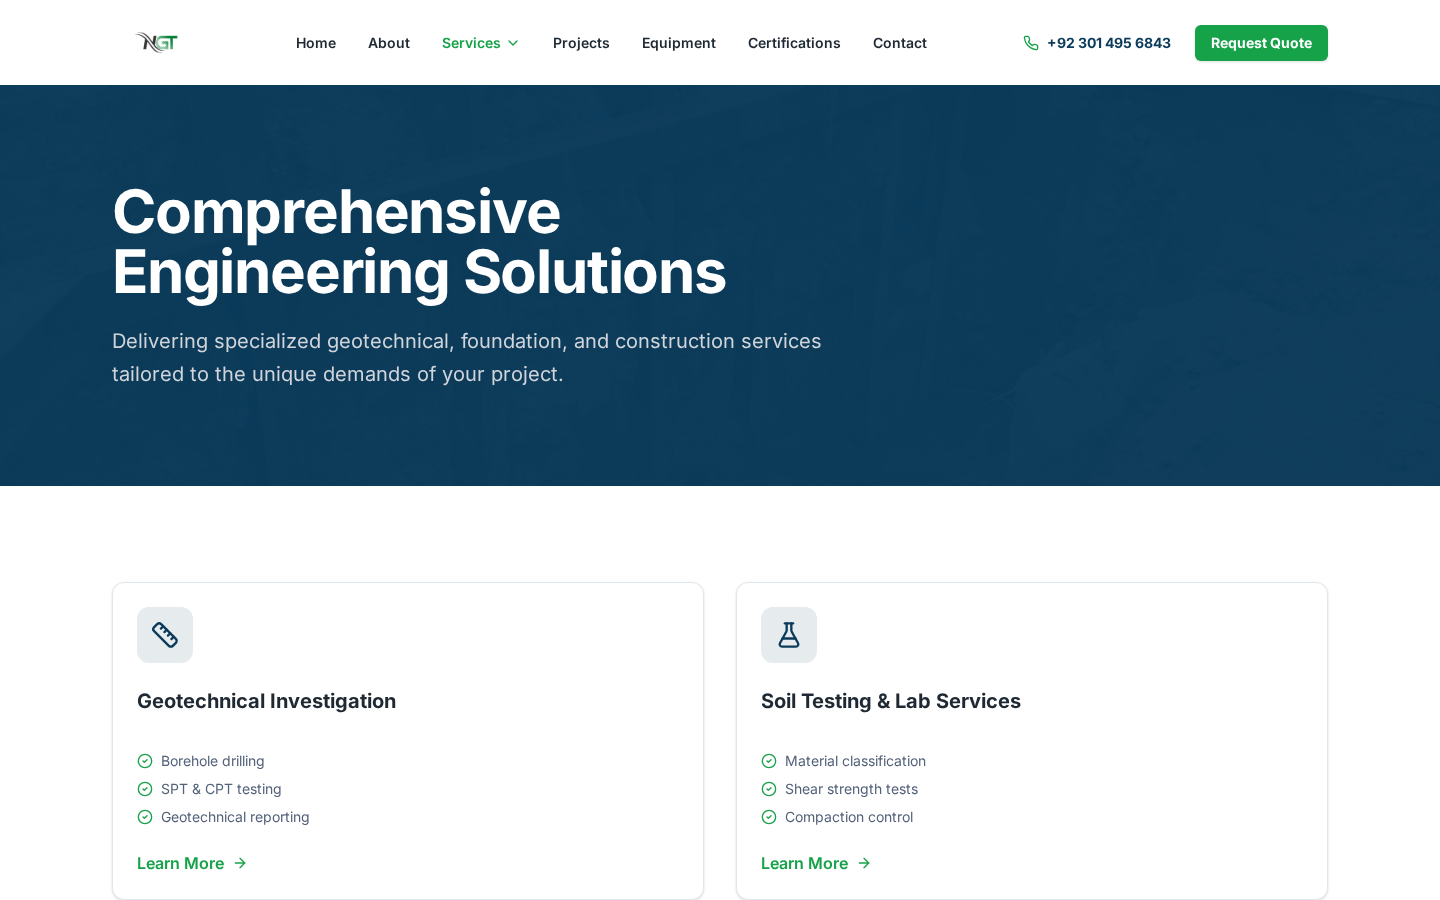Open the Contact page
Screen dimensions: 1440x900
(x=900, y=43)
